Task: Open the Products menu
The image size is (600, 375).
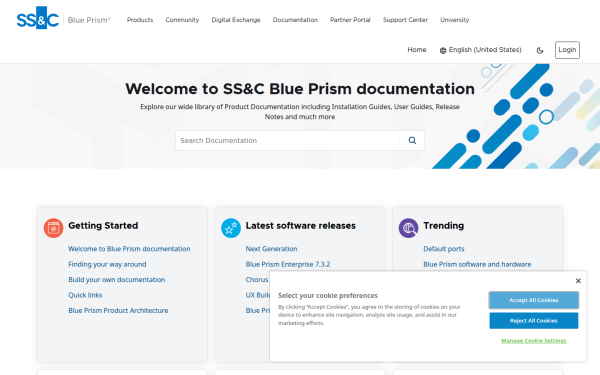Action: click(140, 20)
